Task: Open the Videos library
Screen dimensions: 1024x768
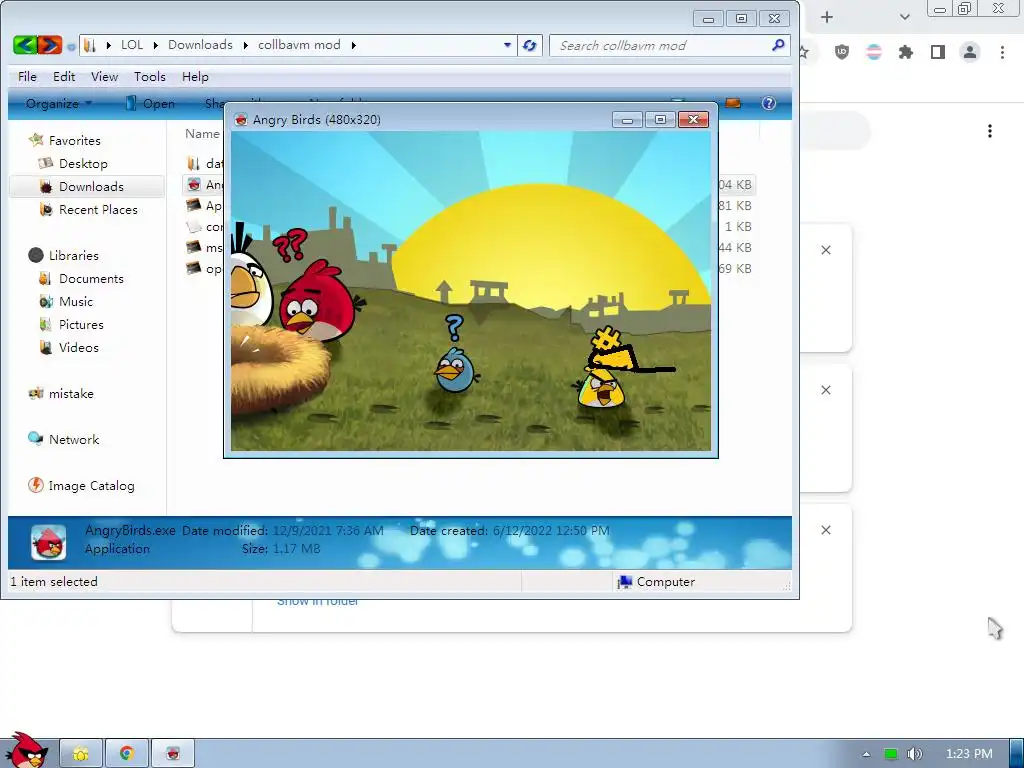Action: pyautogui.click(x=69, y=347)
